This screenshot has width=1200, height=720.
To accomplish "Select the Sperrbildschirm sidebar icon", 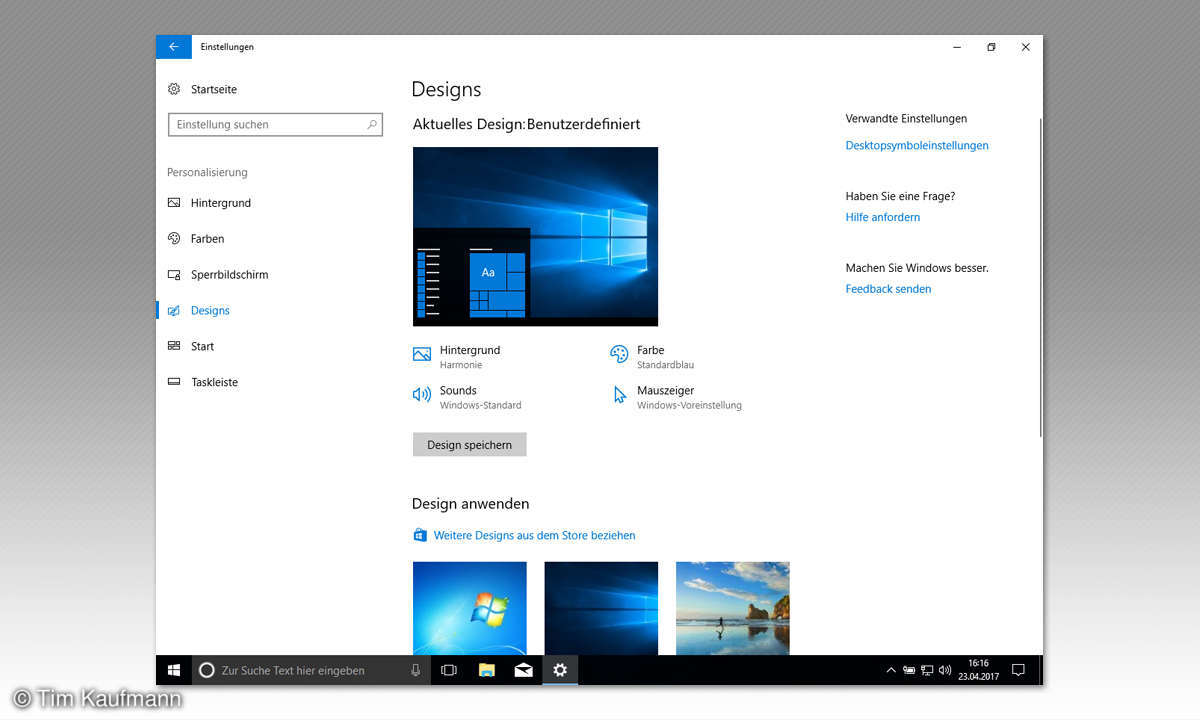I will point(174,275).
